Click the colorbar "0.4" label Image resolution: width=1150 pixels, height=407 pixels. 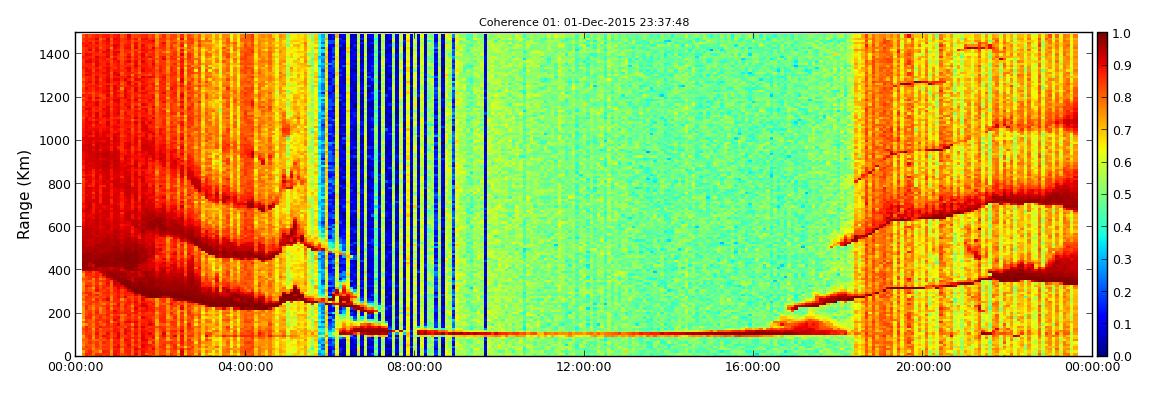point(1121,227)
